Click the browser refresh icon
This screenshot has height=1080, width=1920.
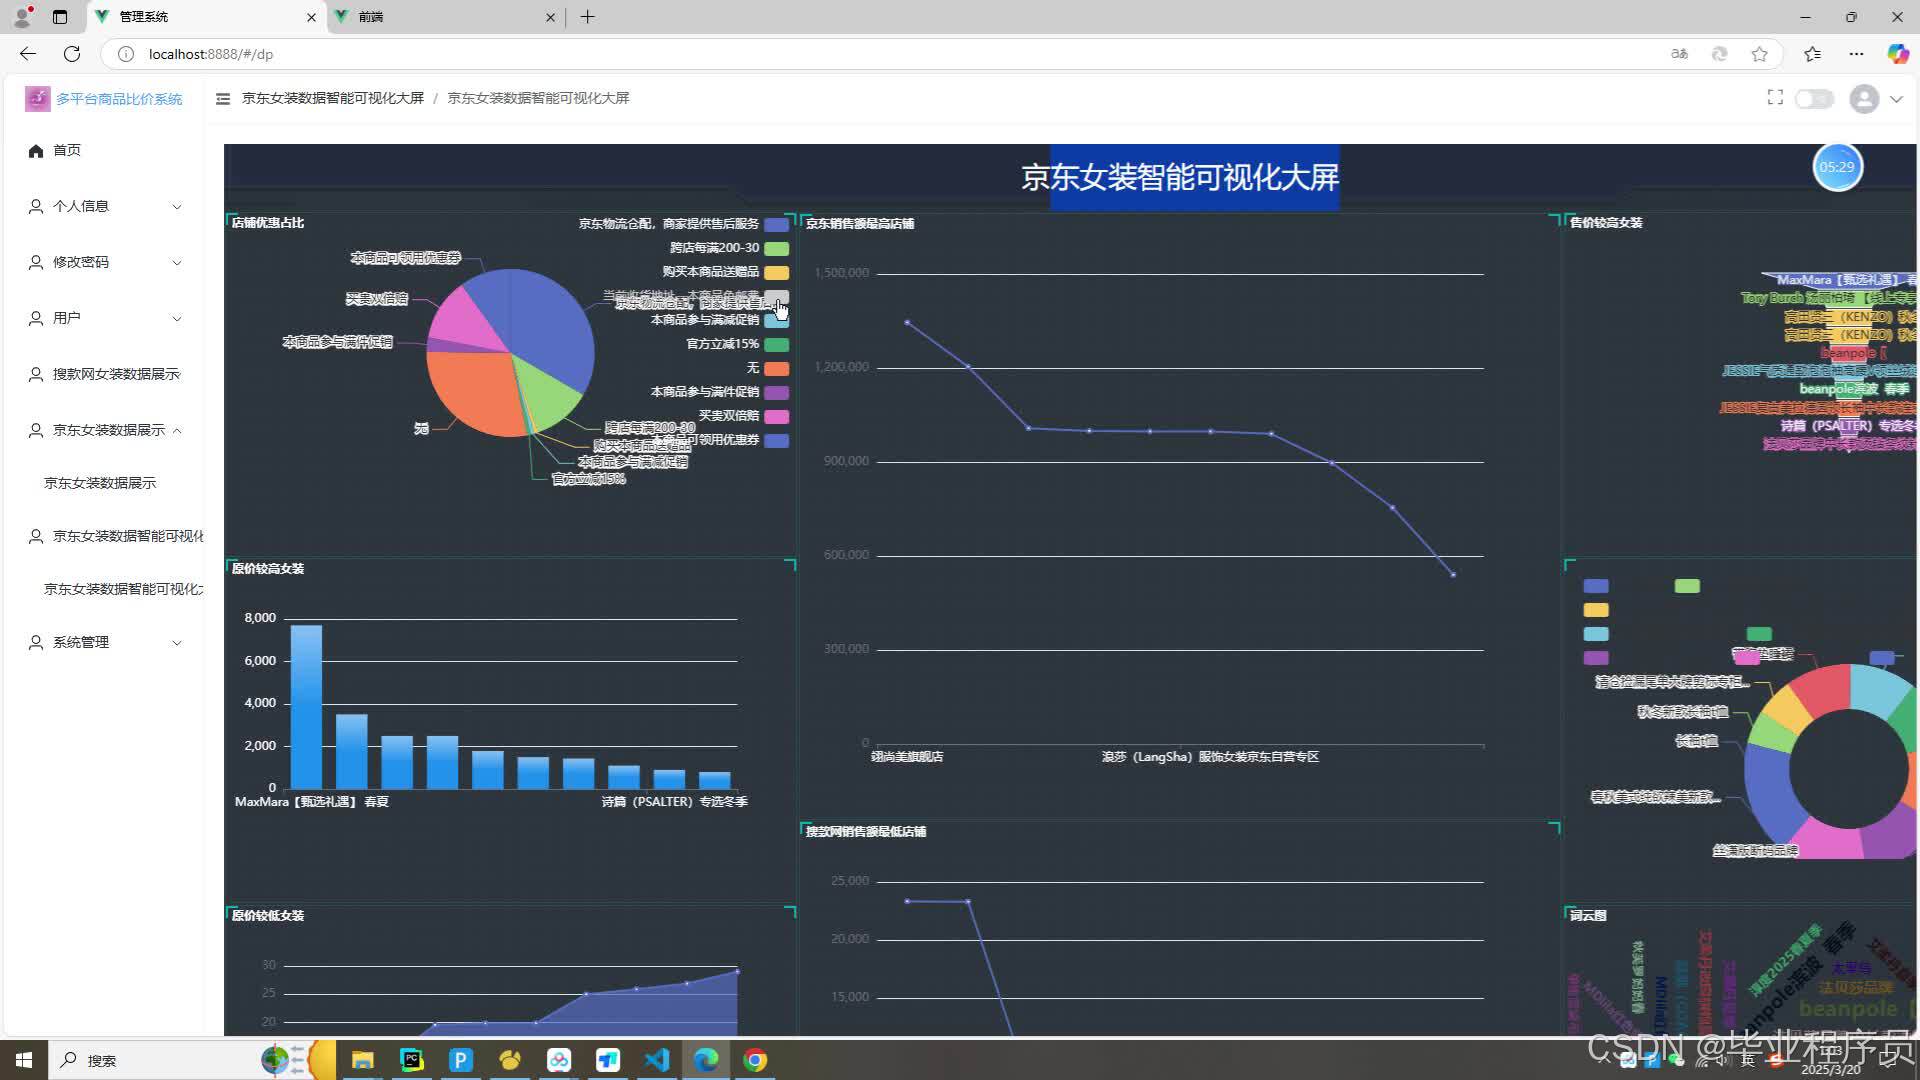(72, 54)
